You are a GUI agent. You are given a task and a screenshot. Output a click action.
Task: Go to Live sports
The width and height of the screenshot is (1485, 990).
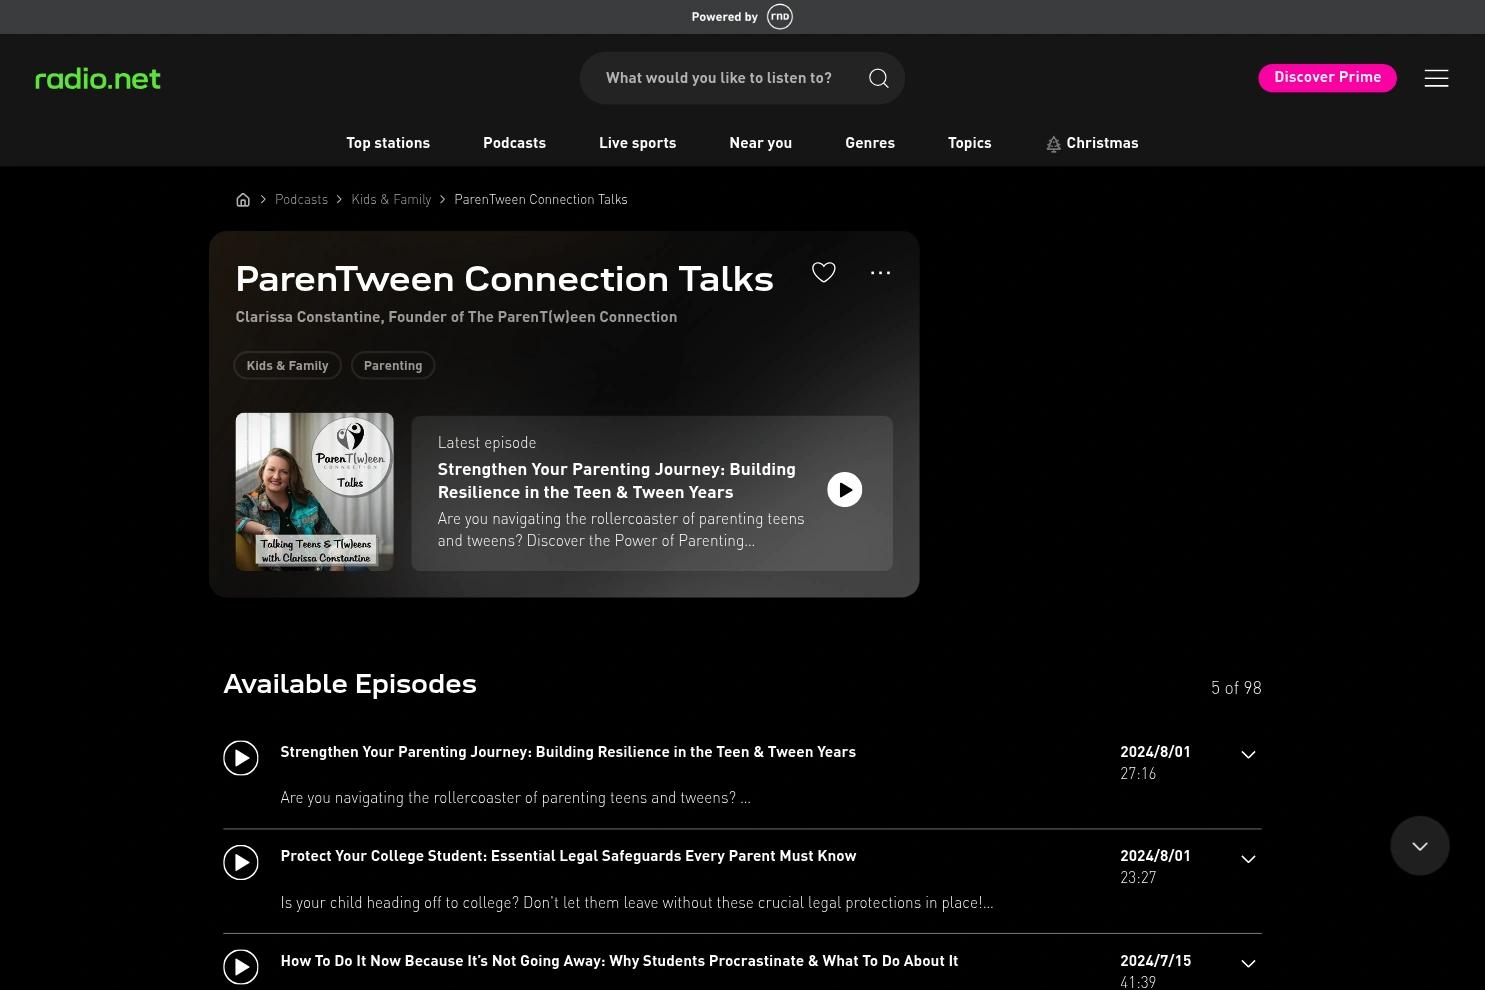tap(638, 143)
